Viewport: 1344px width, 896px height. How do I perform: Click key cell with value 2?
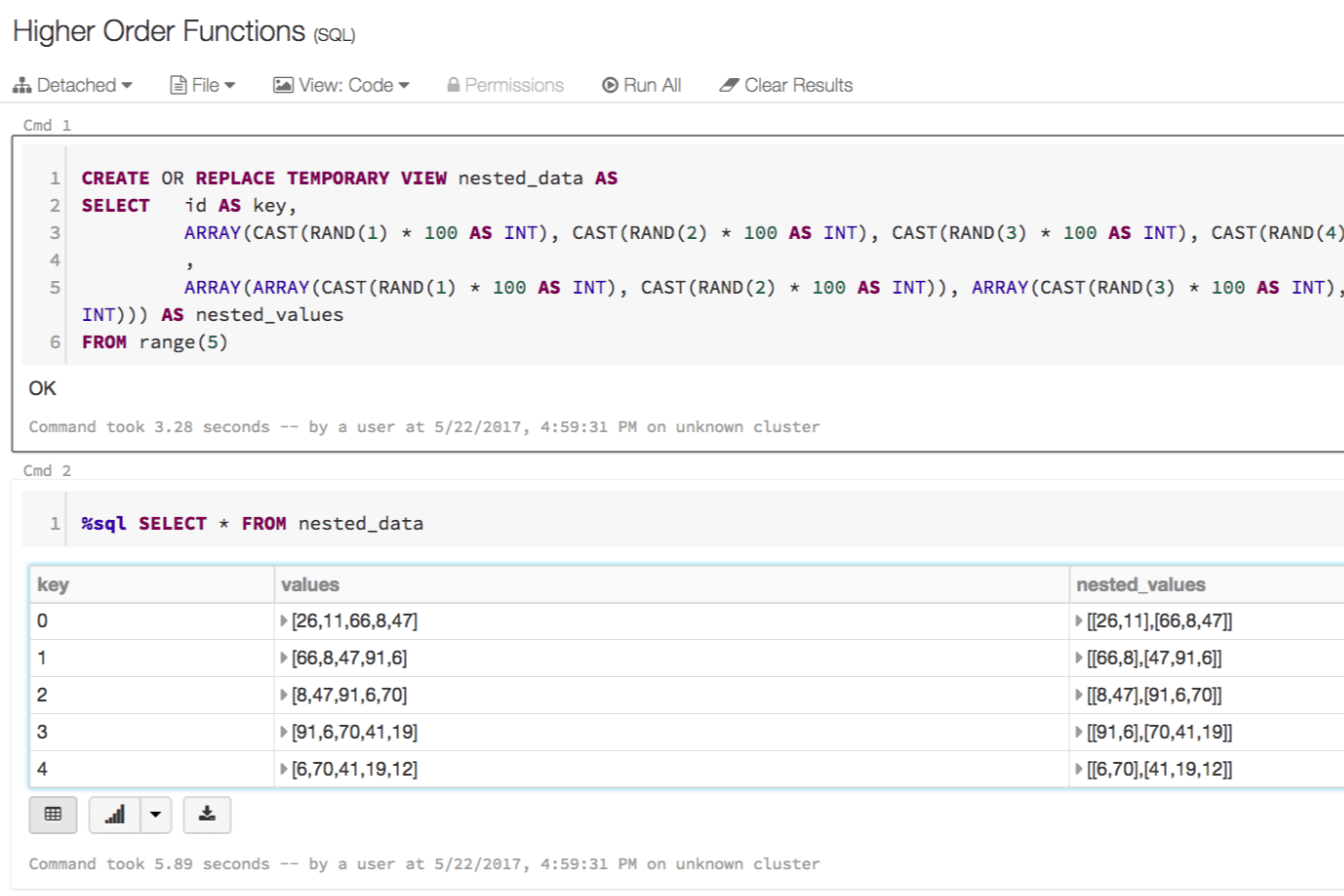point(152,696)
